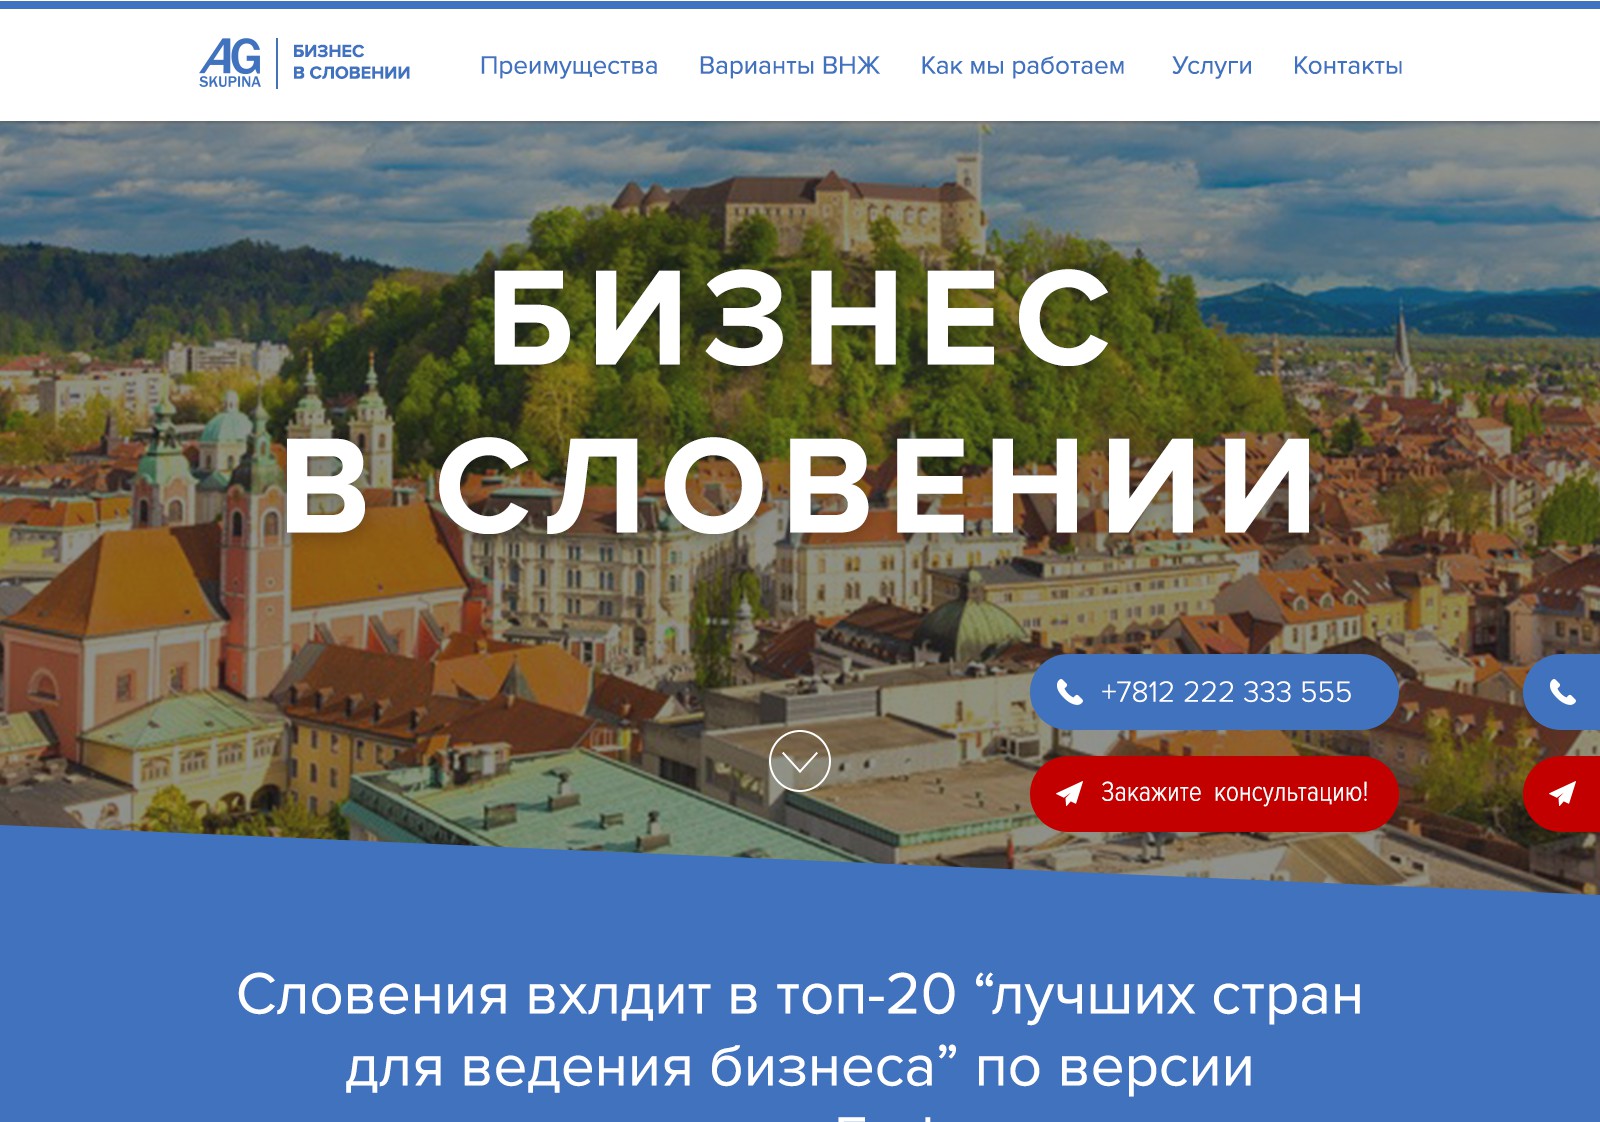Navigate to Контакты

[x=1347, y=66]
